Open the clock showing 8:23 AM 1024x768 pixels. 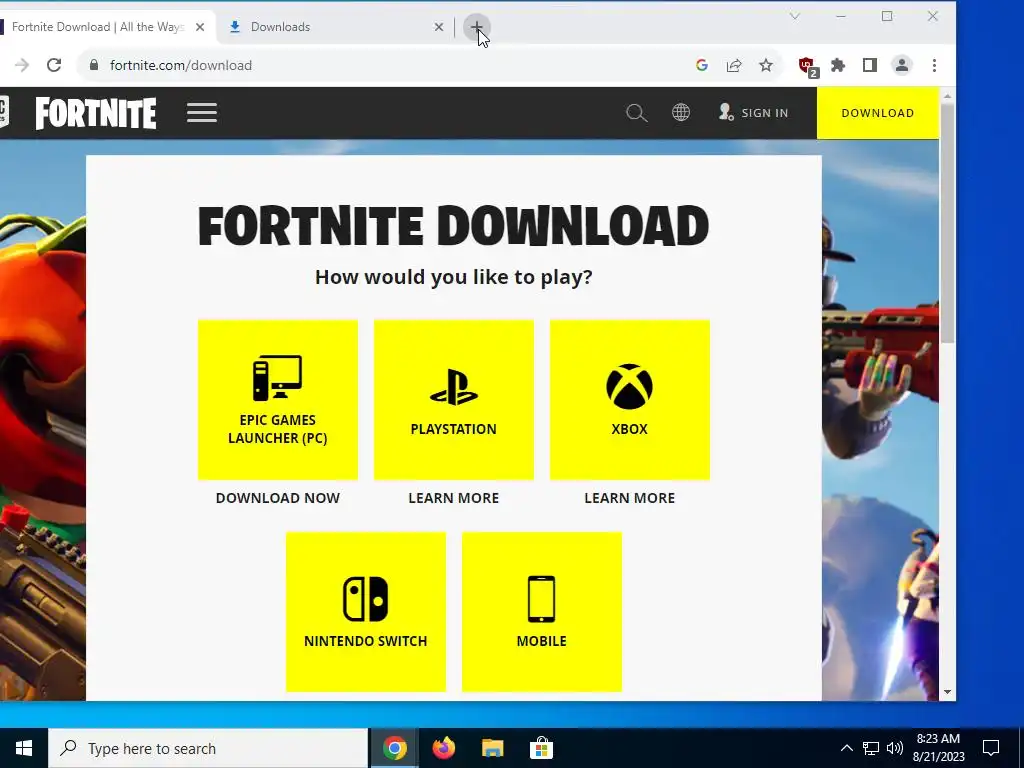(938, 748)
